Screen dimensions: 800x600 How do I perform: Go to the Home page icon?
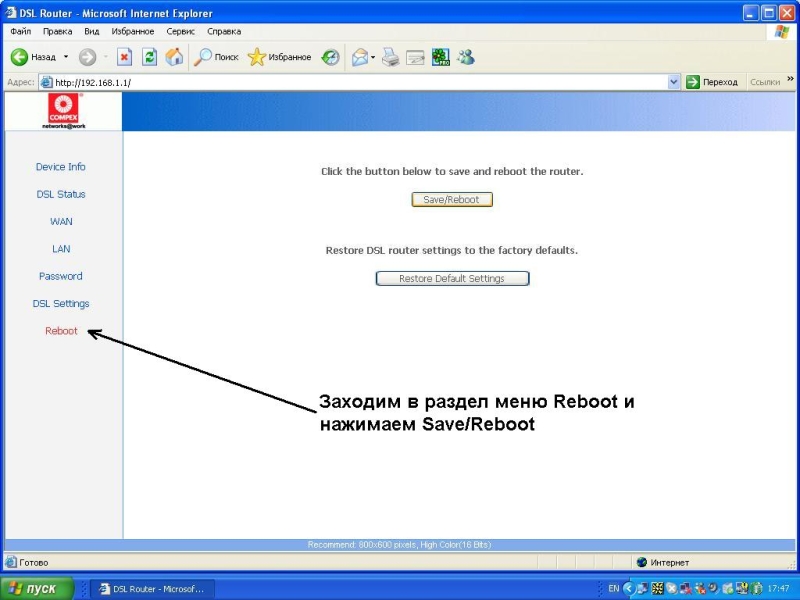174,57
